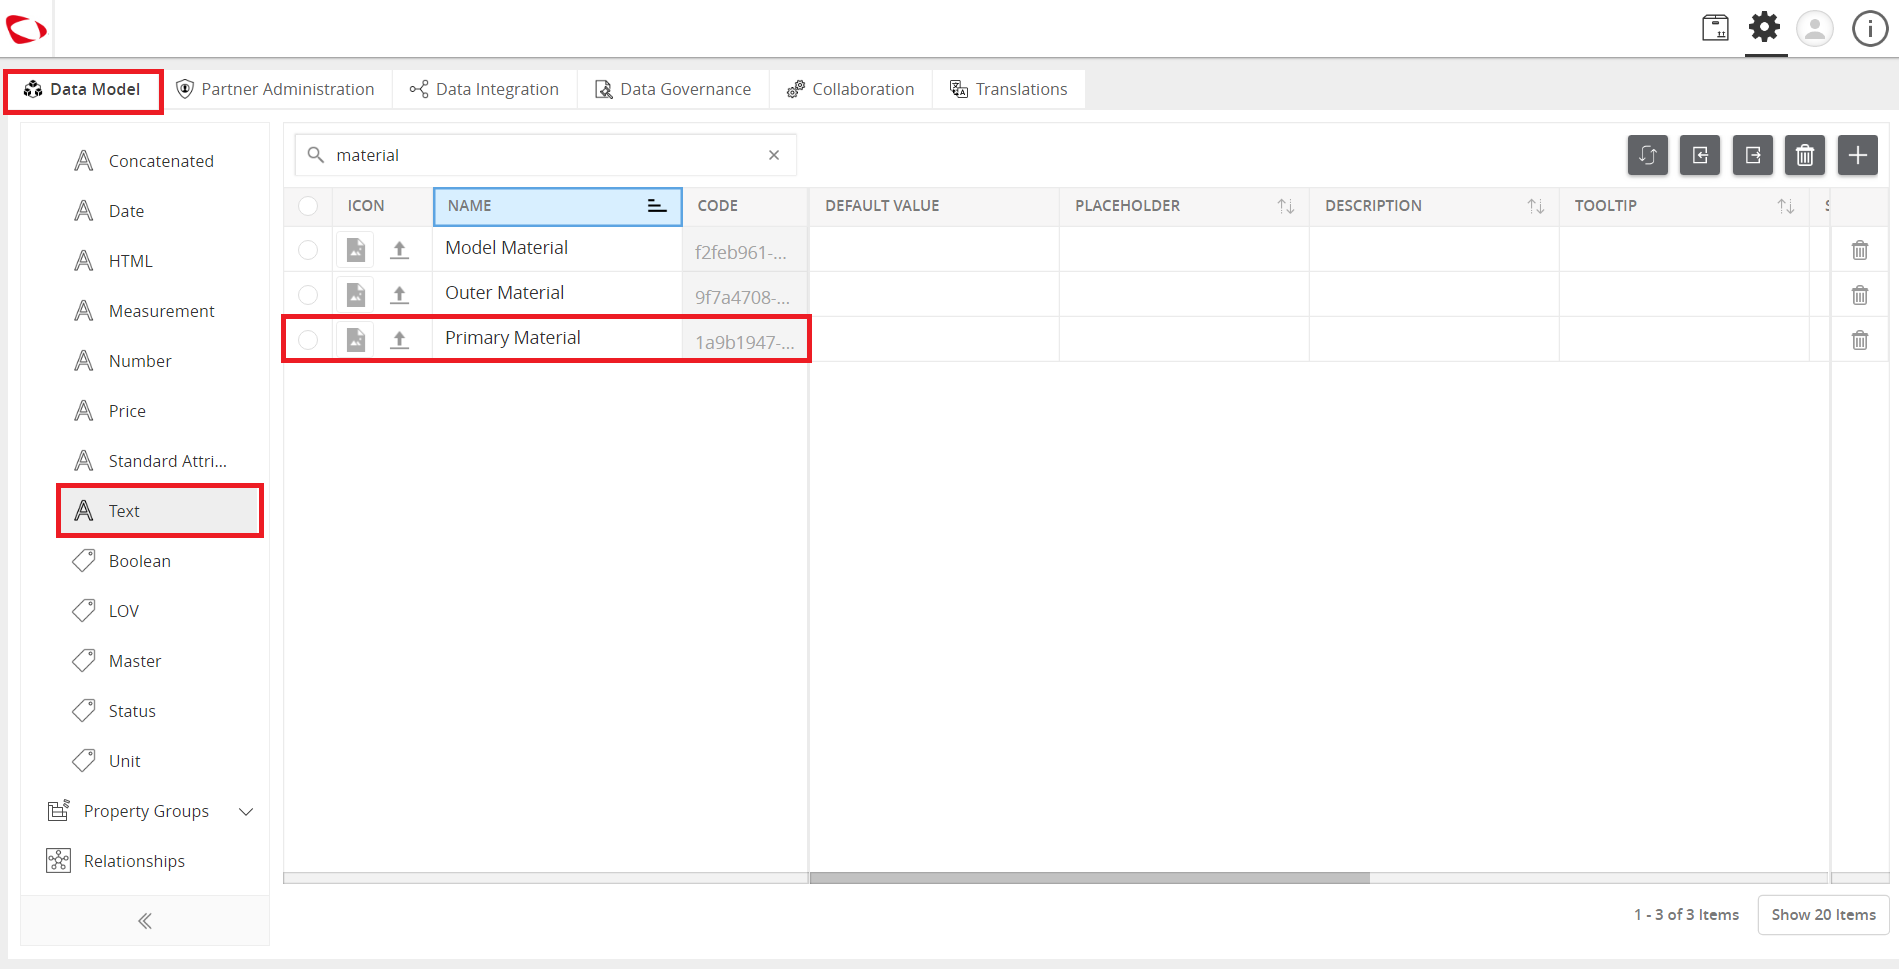The width and height of the screenshot is (1899, 969).
Task: Select the Model Material row checkbox
Action: click(308, 250)
